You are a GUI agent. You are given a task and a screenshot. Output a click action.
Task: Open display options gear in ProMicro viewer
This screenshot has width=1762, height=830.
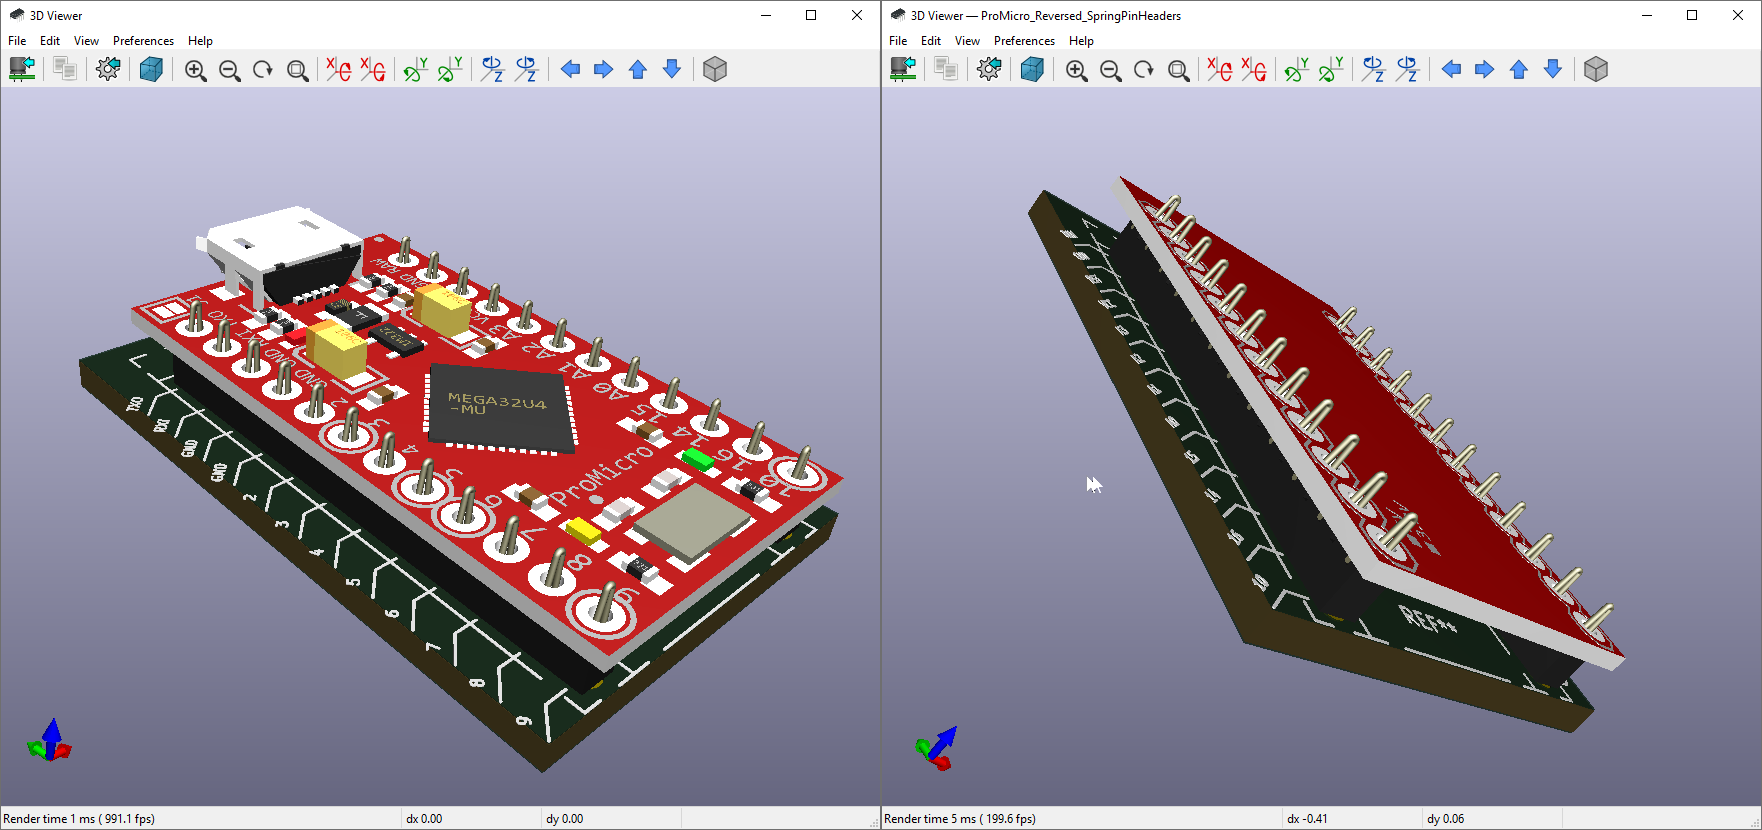(989, 69)
